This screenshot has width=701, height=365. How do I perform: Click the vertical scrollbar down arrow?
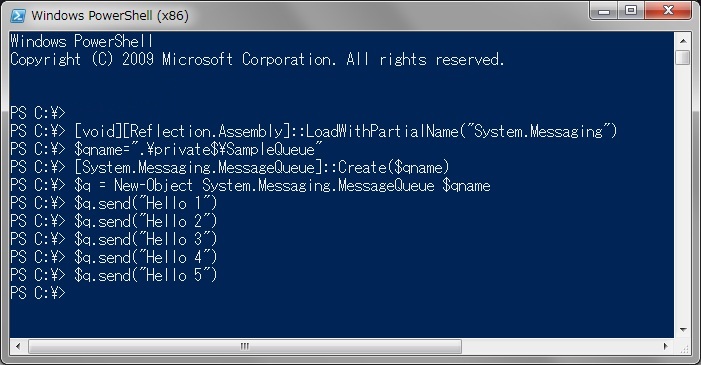point(683,330)
